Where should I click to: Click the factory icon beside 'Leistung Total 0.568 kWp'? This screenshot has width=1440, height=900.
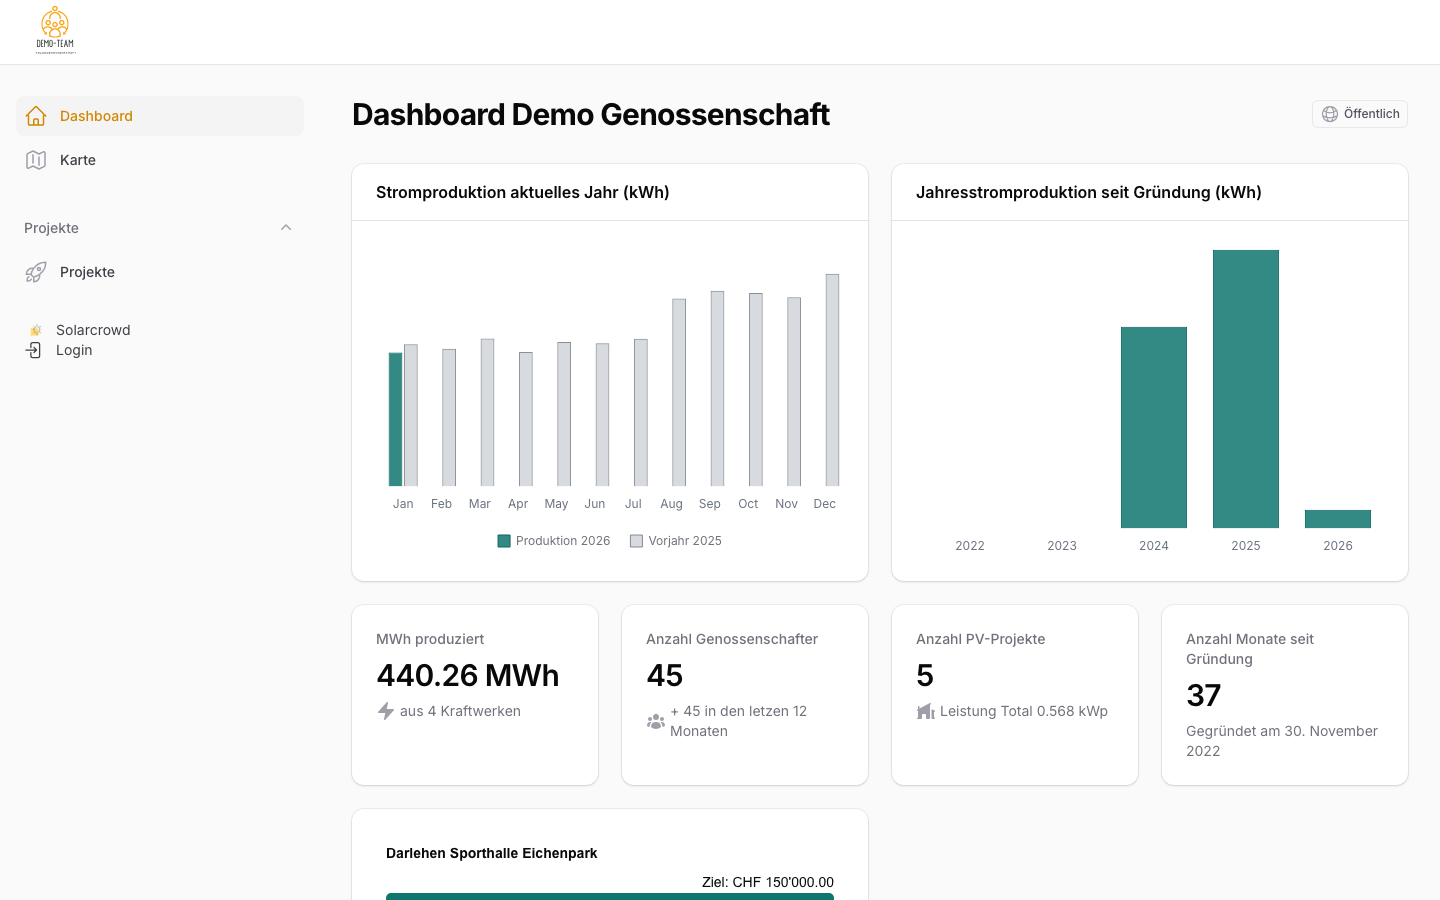click(x=925, y=711)
